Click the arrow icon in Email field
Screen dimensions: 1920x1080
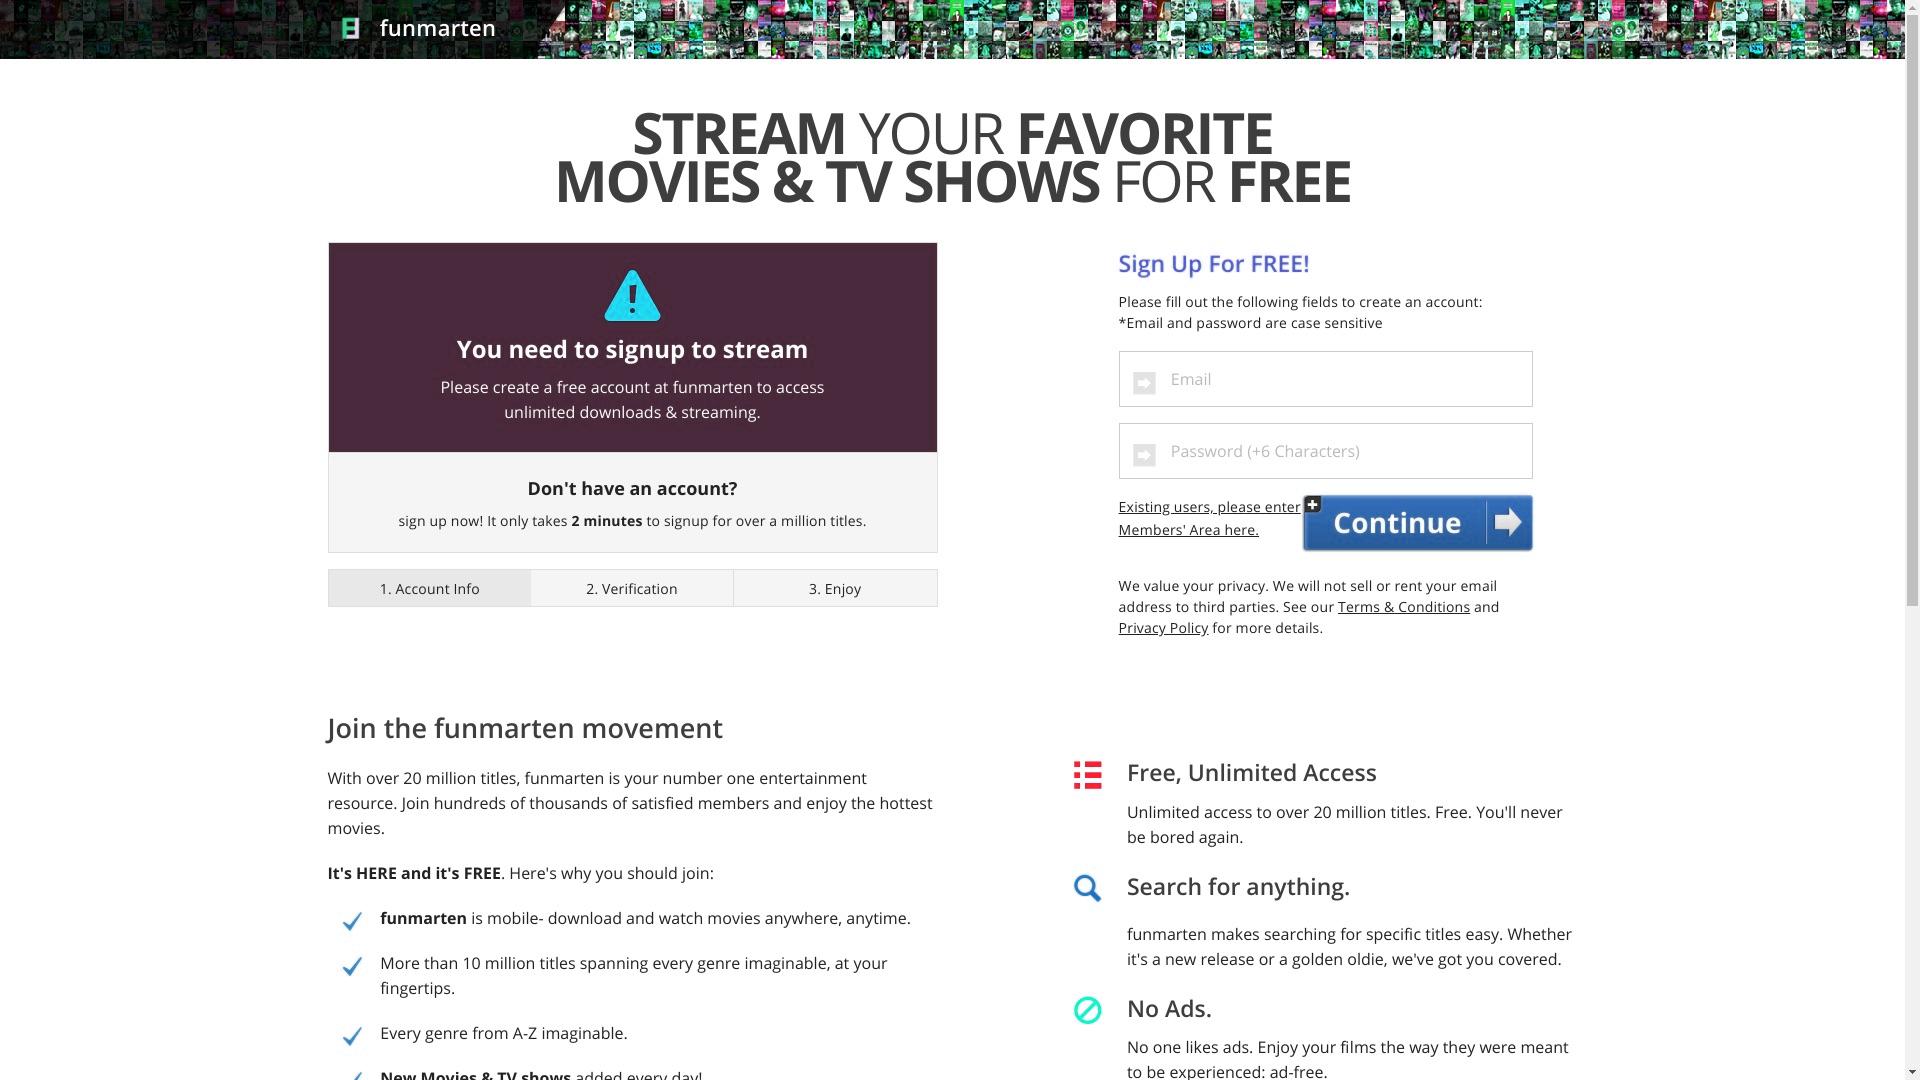point(1144,383)
